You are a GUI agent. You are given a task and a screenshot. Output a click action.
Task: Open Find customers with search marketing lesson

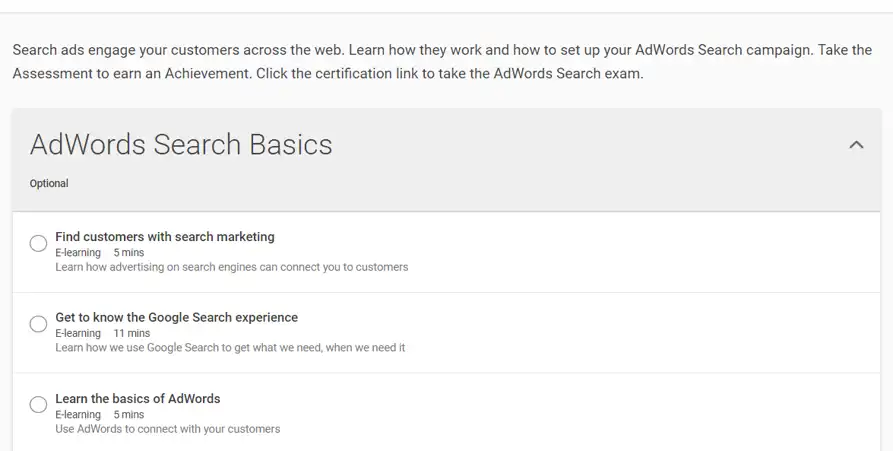coord(165,236)
